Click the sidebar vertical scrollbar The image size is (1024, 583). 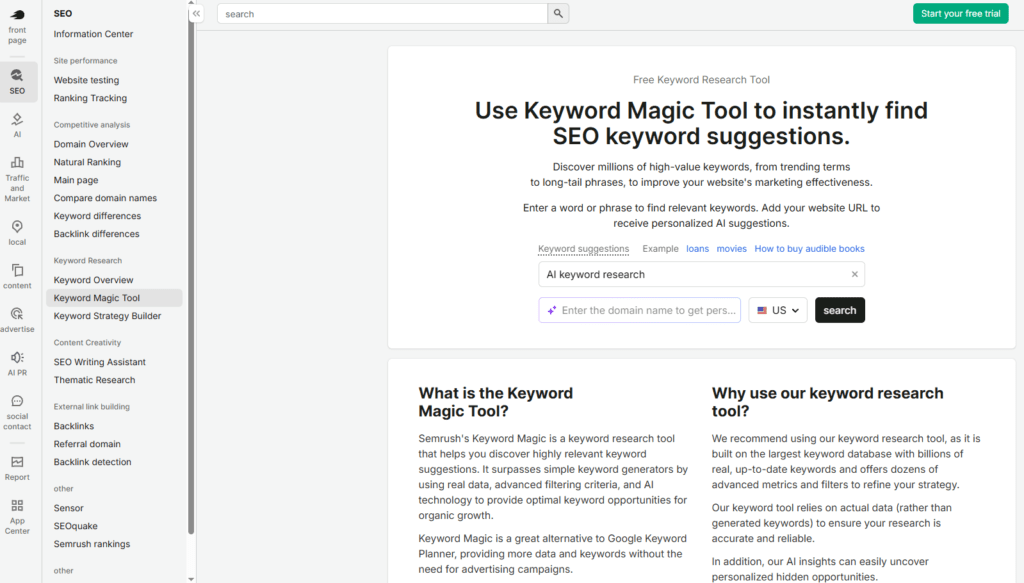click(x=191, y=271)
